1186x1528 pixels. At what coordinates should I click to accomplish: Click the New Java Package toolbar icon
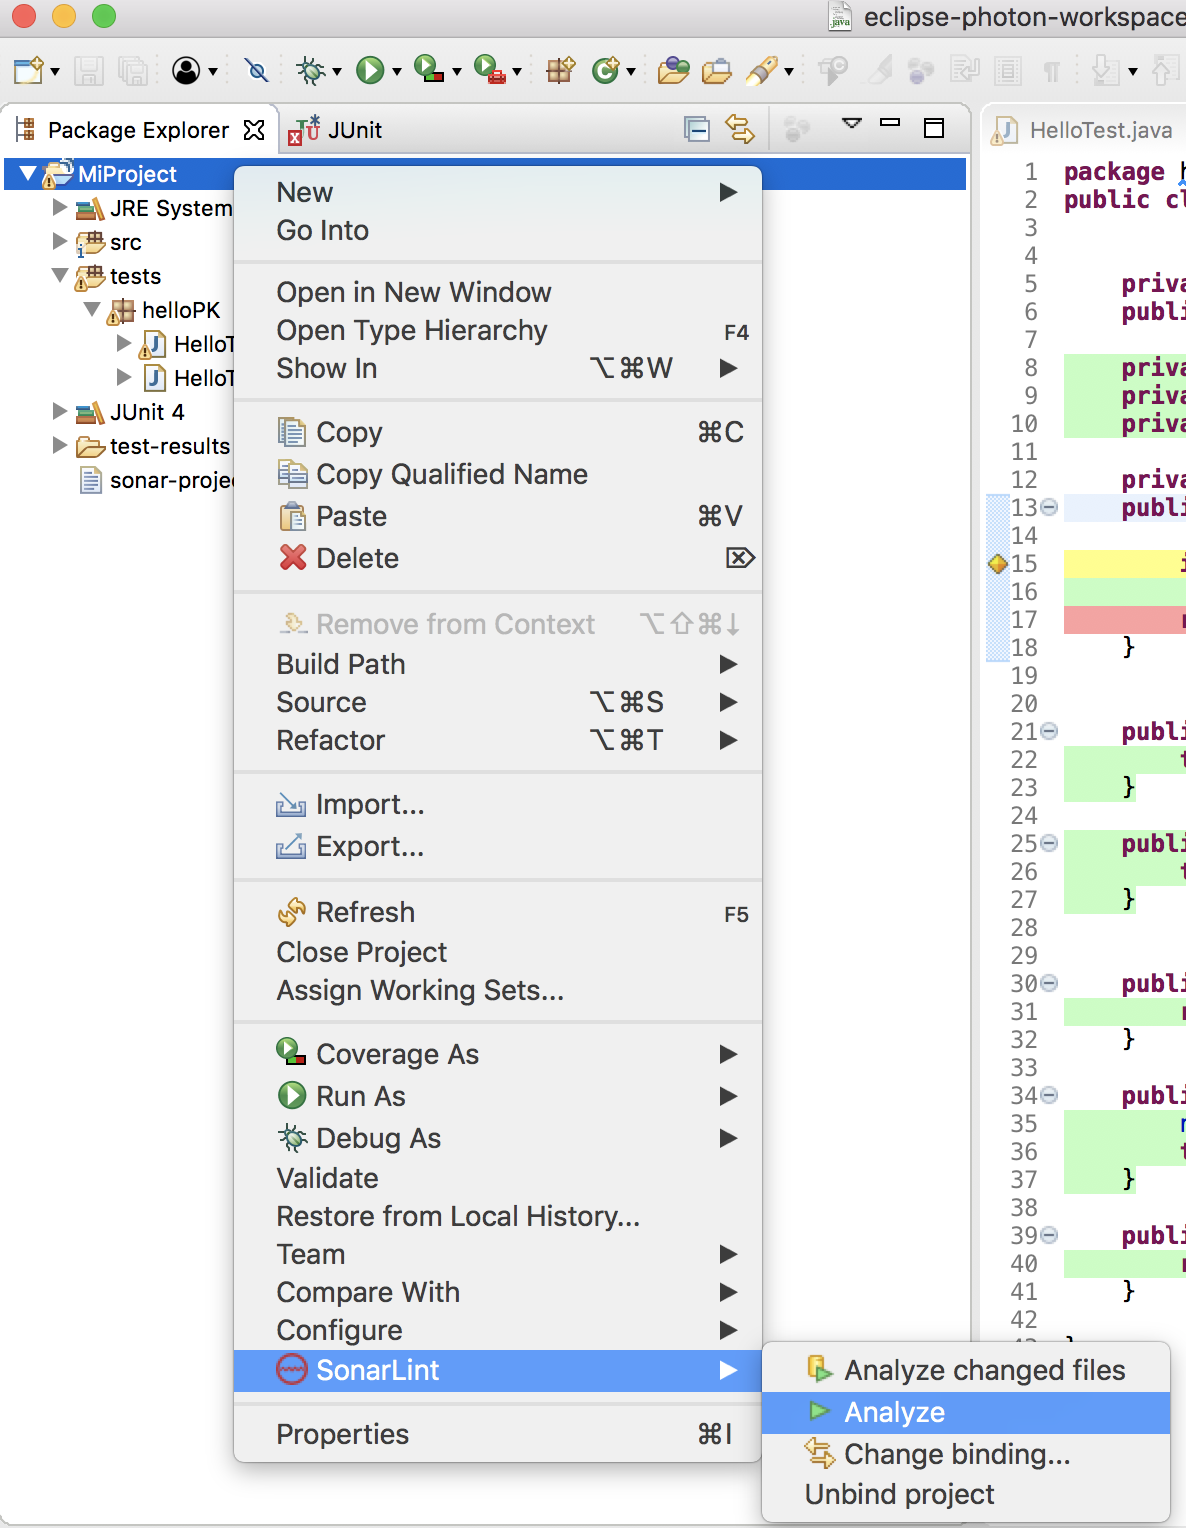560,70
